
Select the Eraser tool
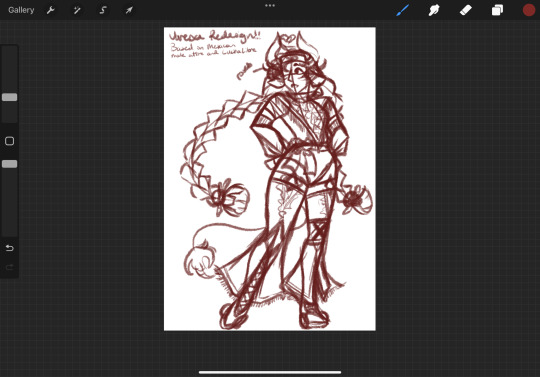pos(466,10)
